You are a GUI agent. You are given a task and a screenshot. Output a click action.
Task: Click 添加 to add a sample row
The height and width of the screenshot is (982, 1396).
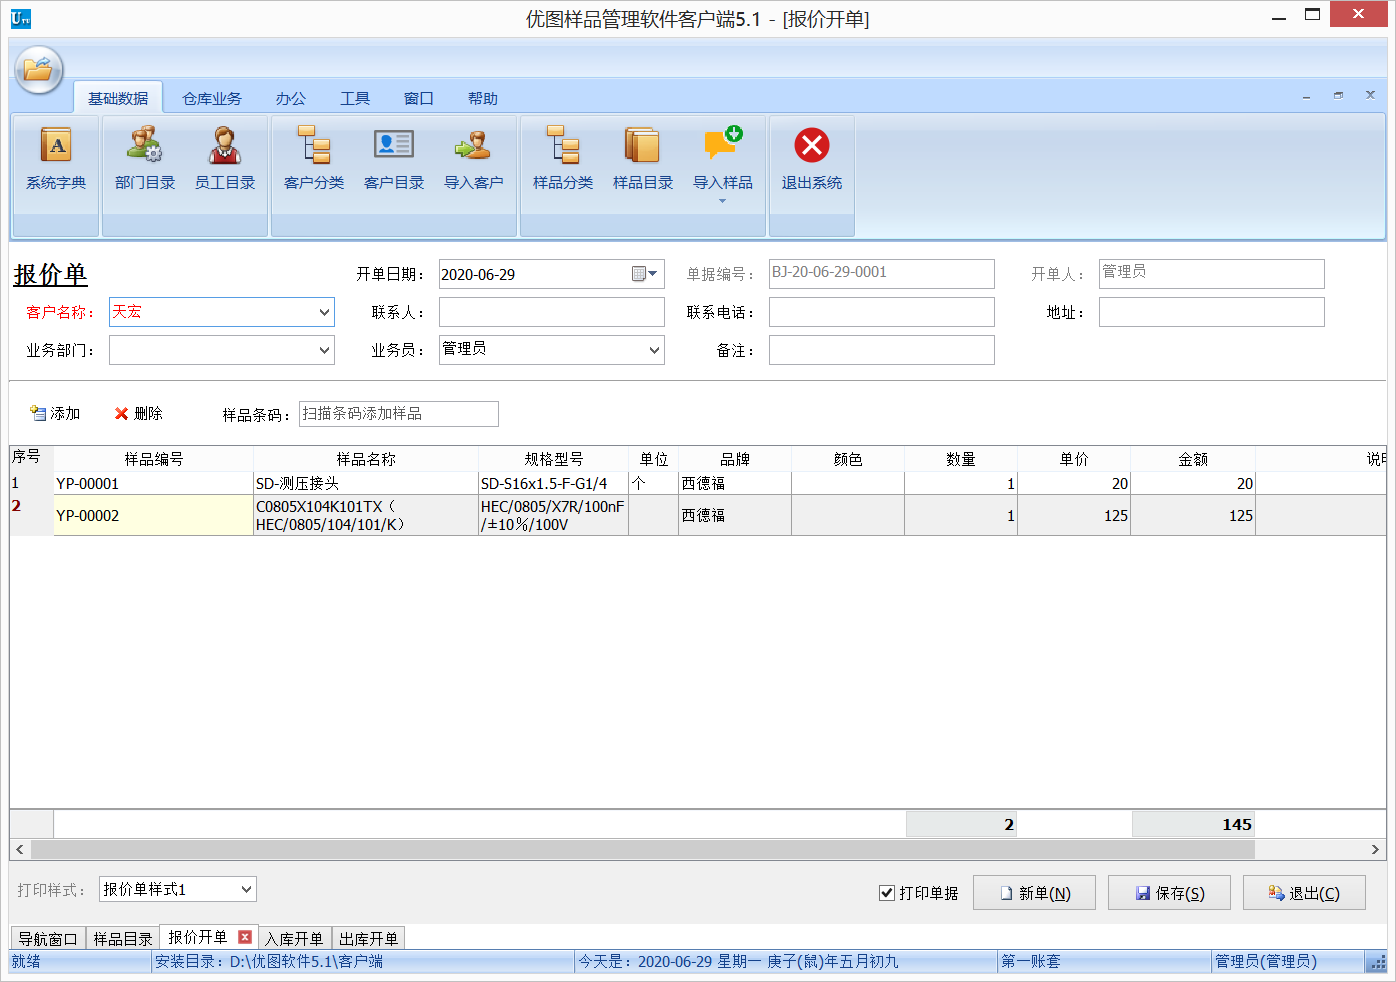click(55, 413)
